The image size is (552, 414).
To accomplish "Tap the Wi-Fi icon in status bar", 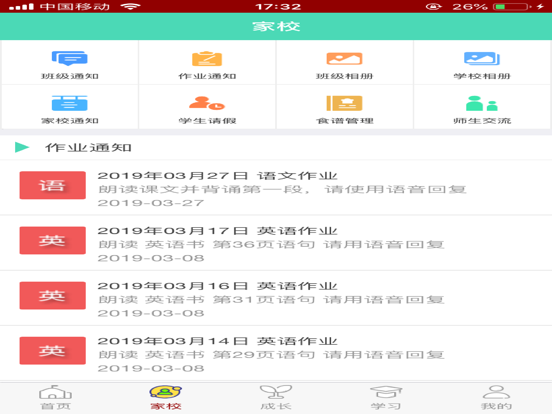I will pos(130,6).
